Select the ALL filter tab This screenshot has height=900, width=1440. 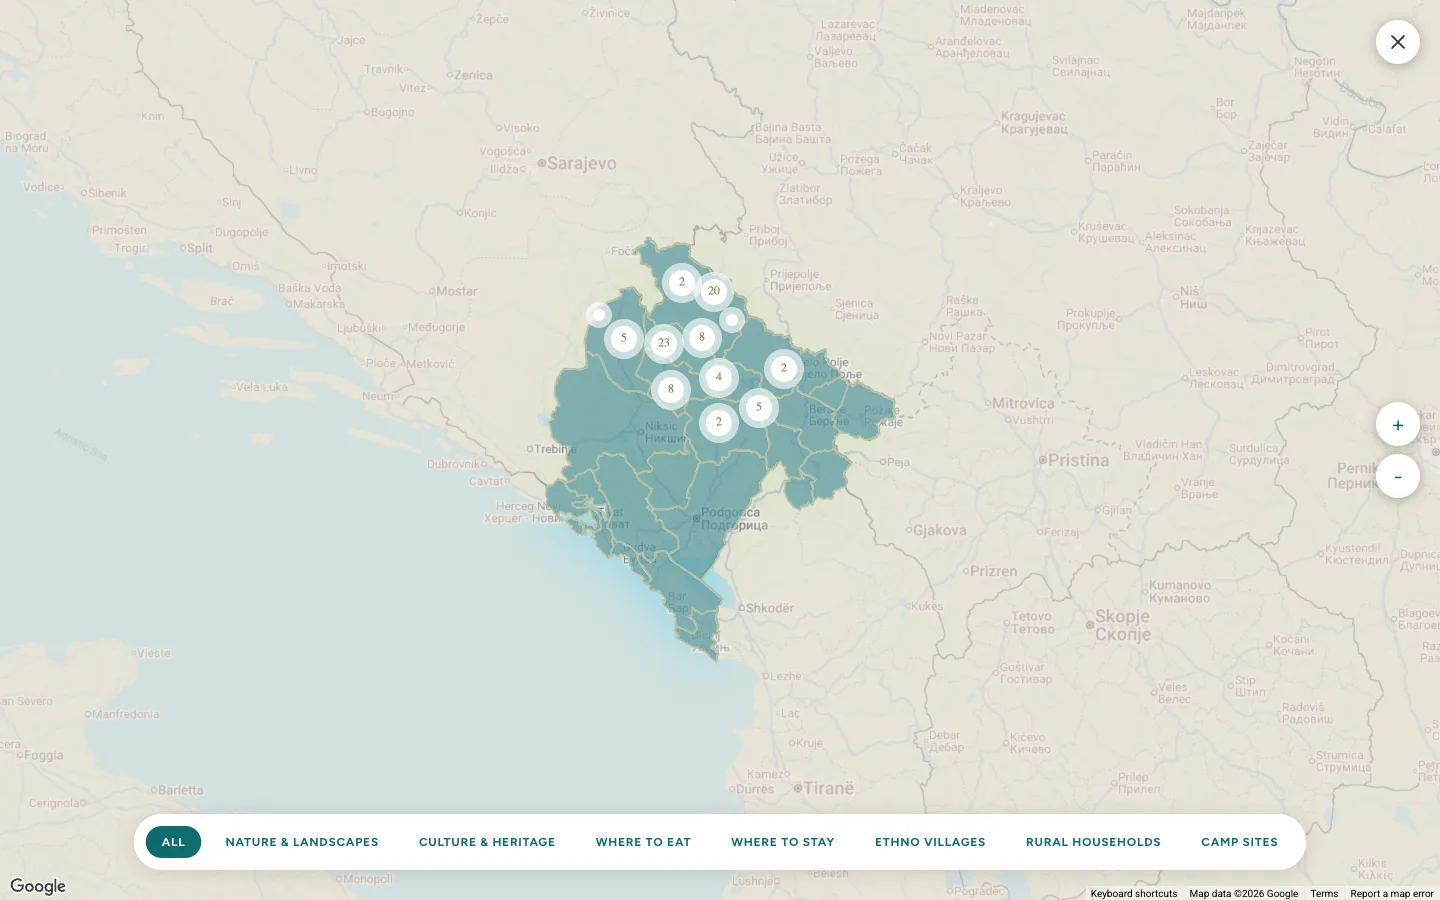[173, 842]
